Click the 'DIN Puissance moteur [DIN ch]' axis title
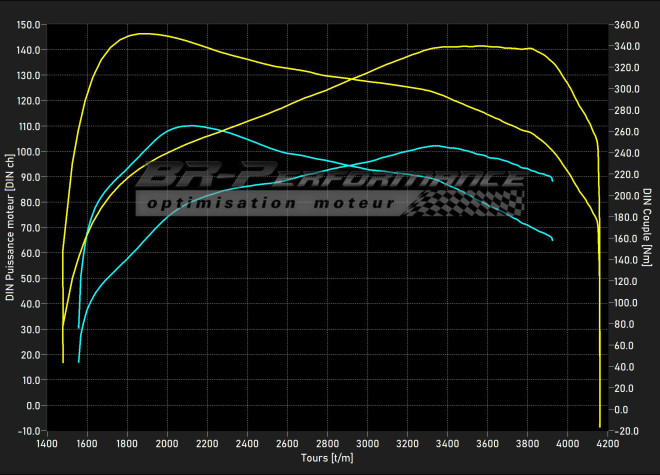 [x=10, y=228]
